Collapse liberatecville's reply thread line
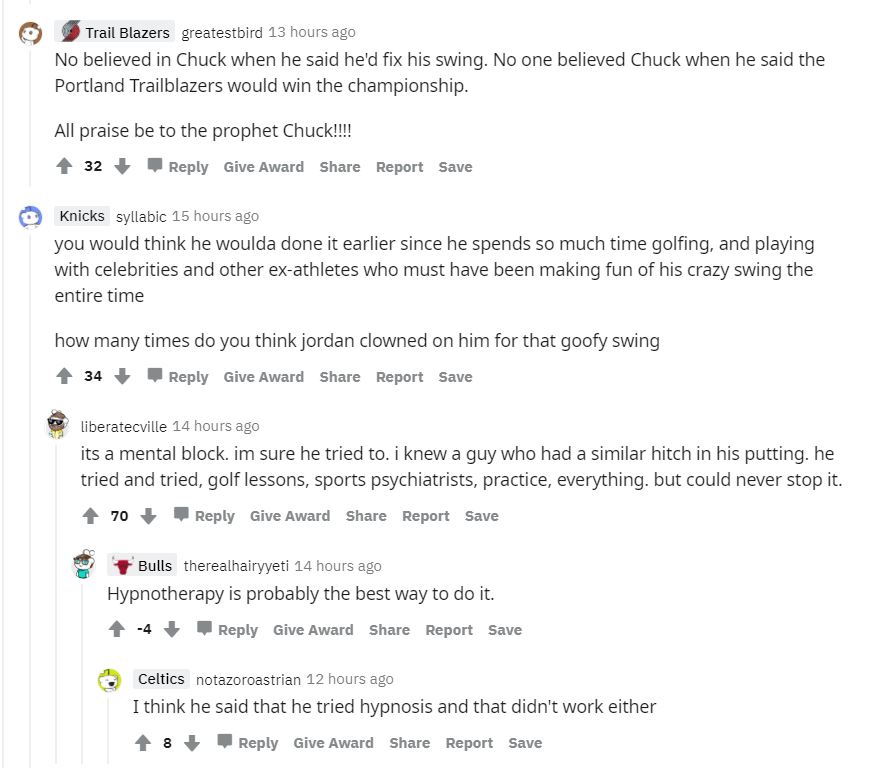Image resolution: width=880 pixels, height=768 pixels. [57, 600]
